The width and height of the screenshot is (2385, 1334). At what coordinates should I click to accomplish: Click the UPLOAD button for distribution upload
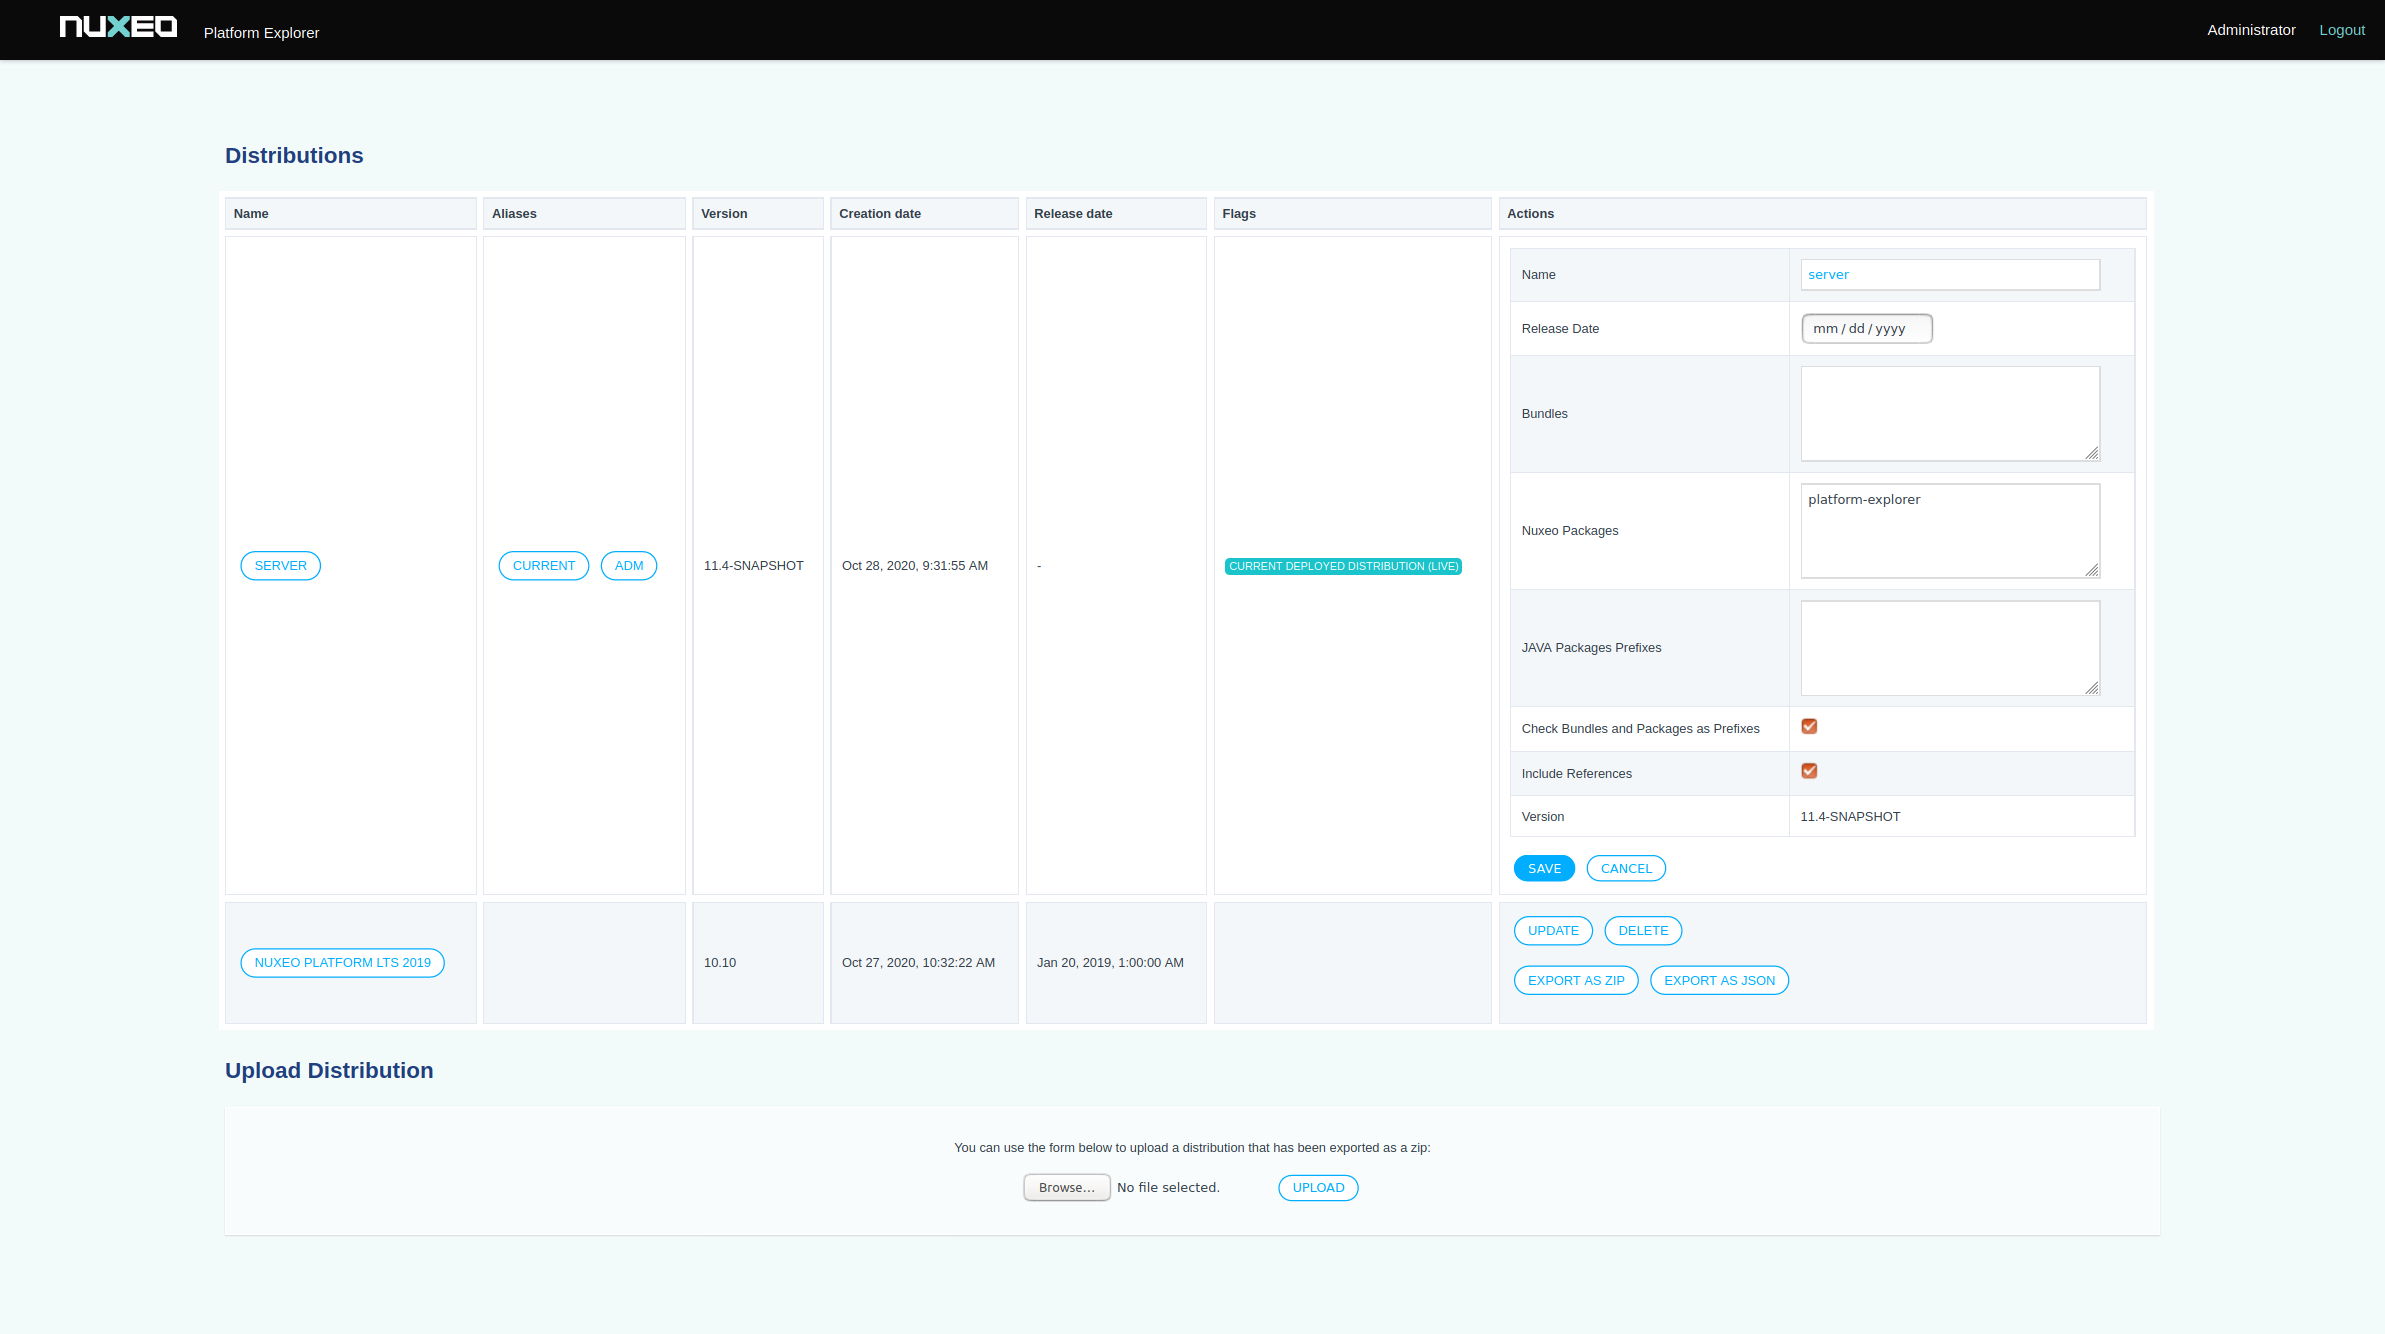tap(1319, 1187)
